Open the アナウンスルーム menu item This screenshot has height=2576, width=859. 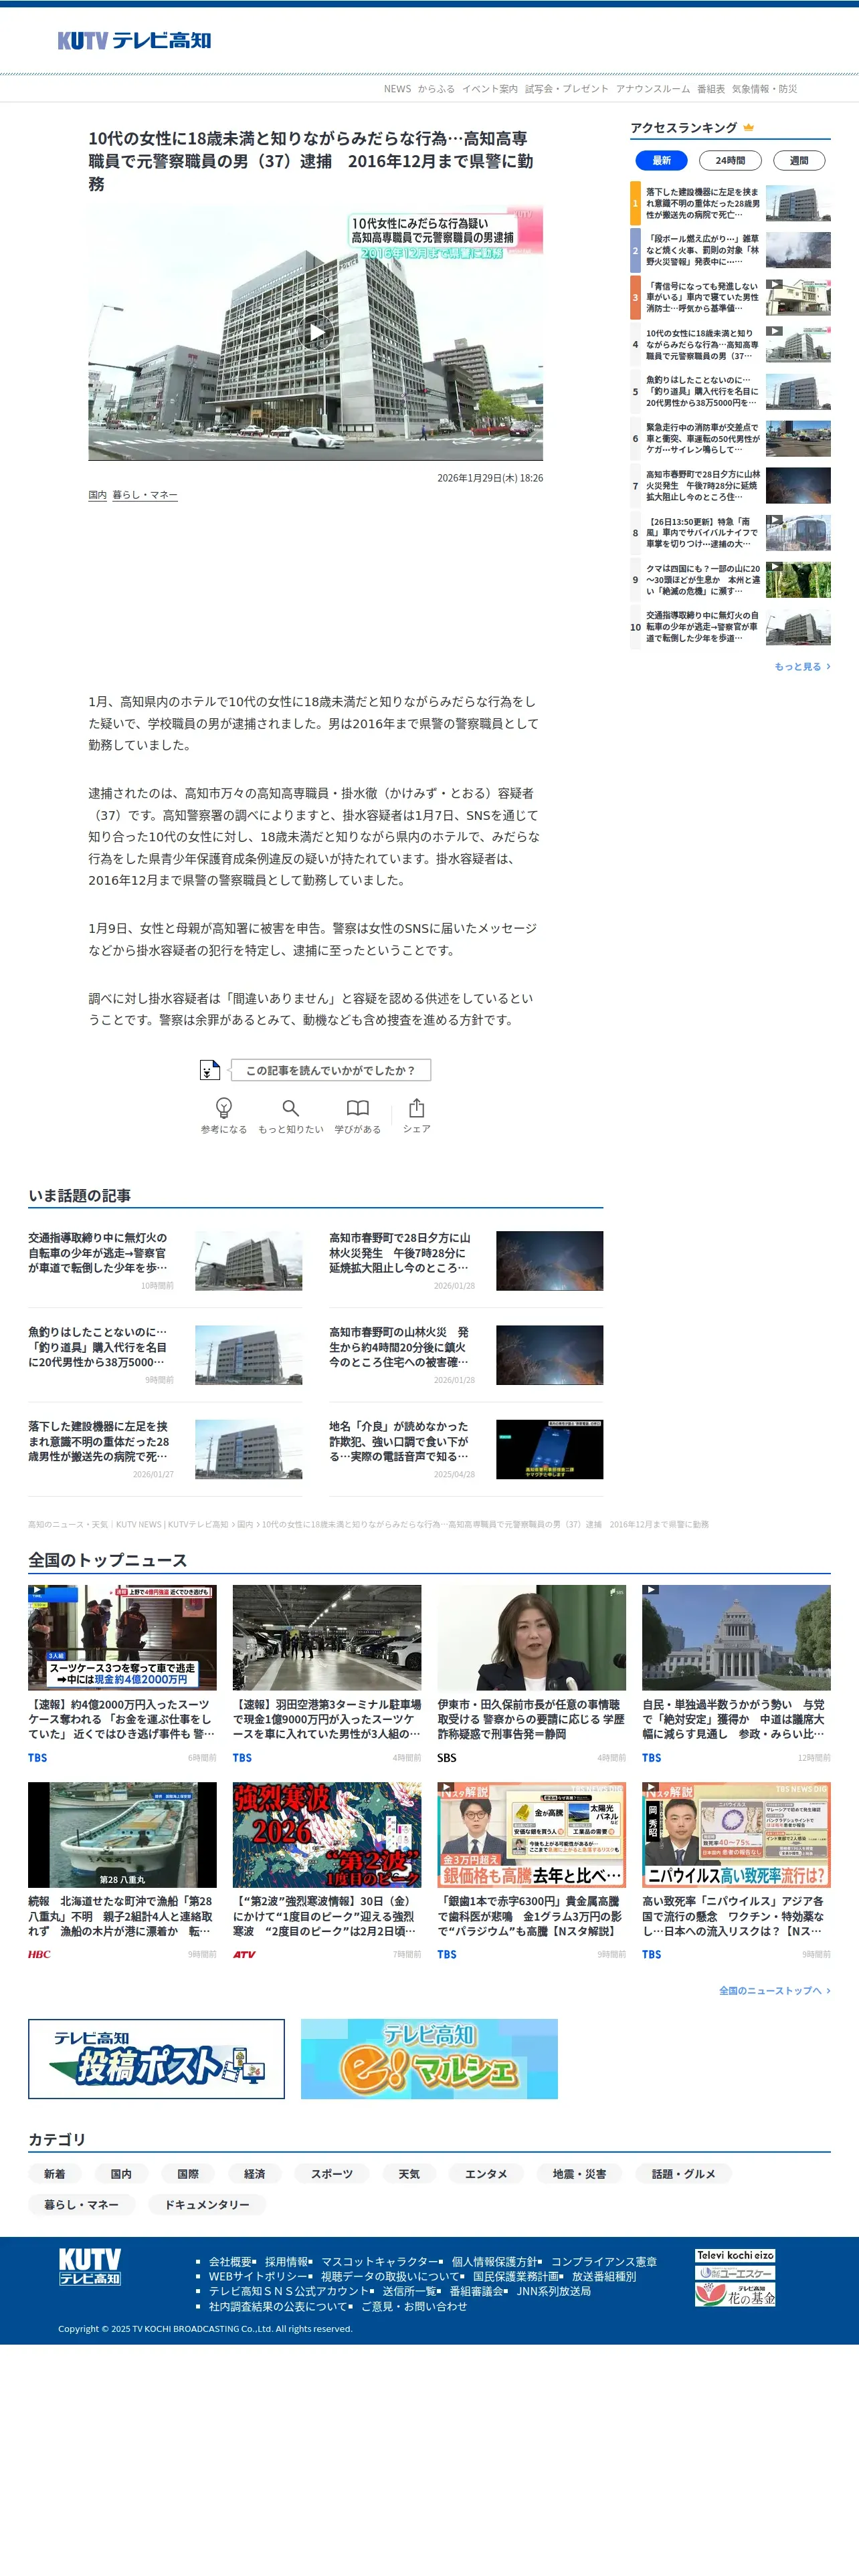point(653,89)
